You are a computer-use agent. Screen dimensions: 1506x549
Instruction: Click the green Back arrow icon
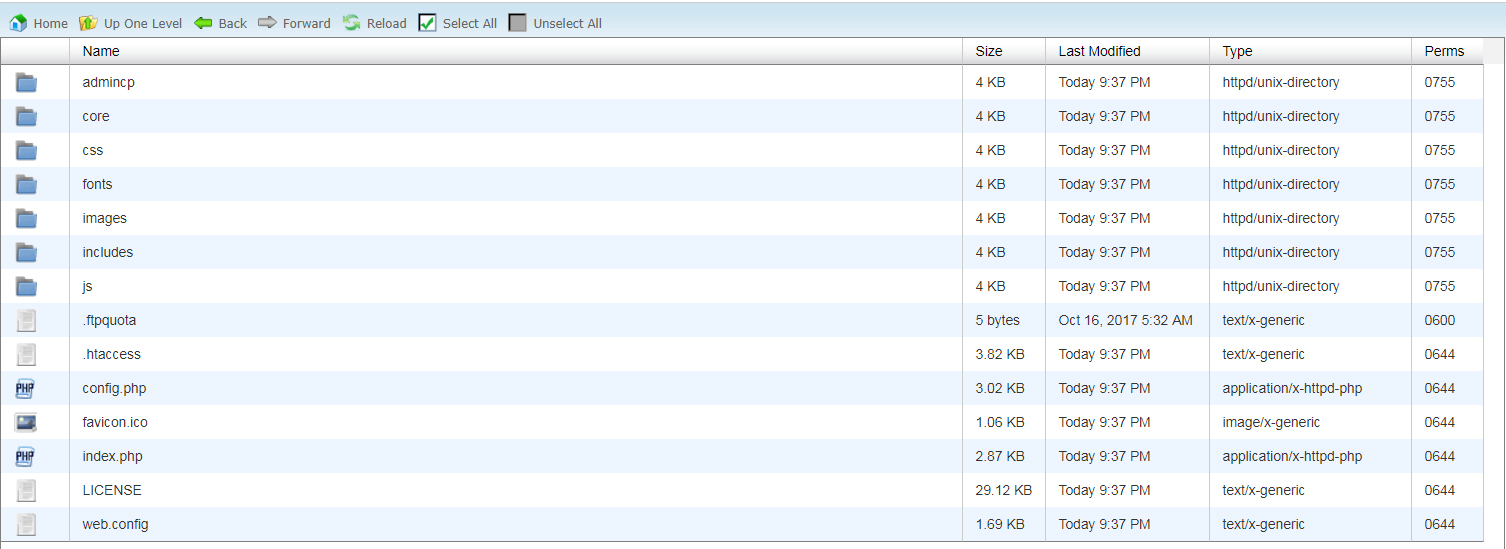[x=203, y=23]
